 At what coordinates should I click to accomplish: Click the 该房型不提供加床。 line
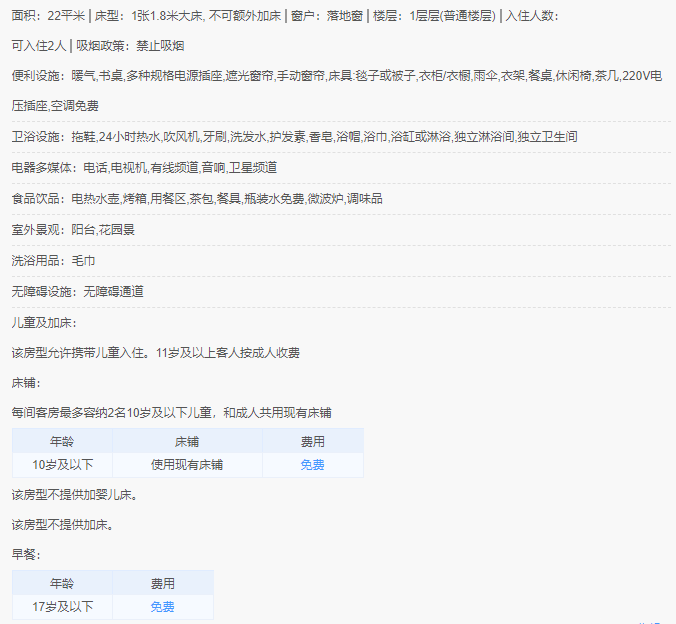63,525
